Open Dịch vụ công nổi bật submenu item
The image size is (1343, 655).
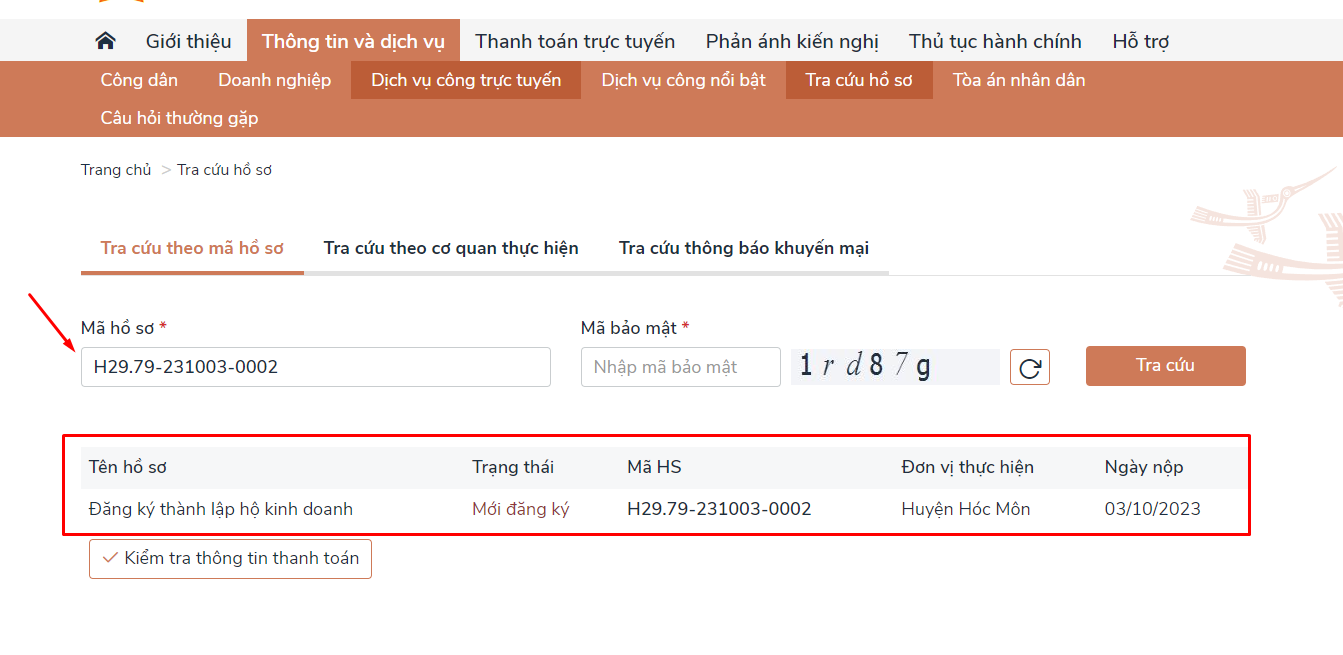[684, 79]
